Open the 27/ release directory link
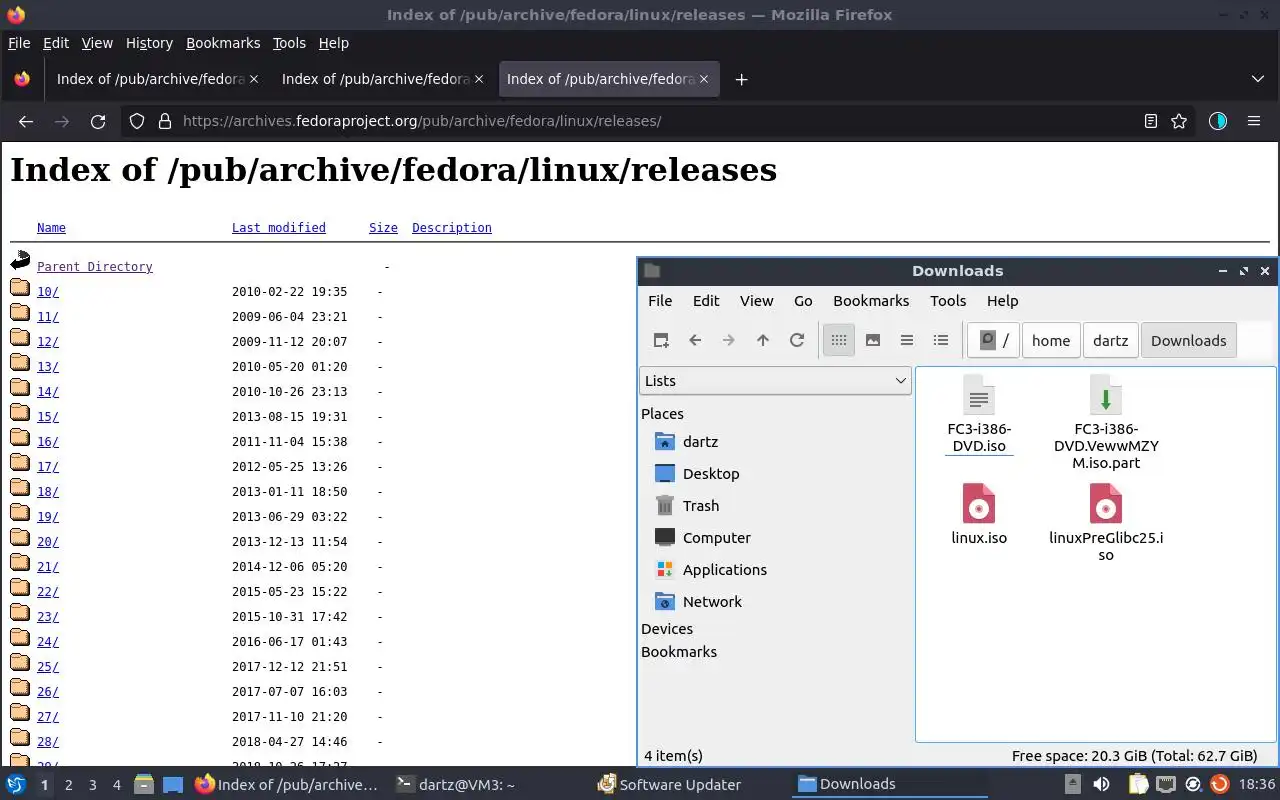1280x800 pixels. (48, 717)
